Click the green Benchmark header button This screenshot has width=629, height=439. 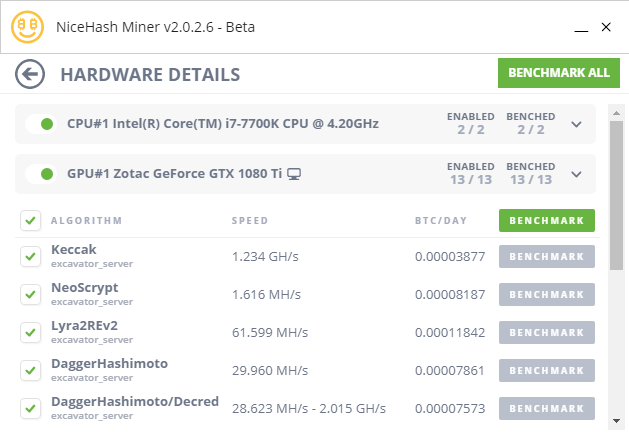[x=546, y=220]
